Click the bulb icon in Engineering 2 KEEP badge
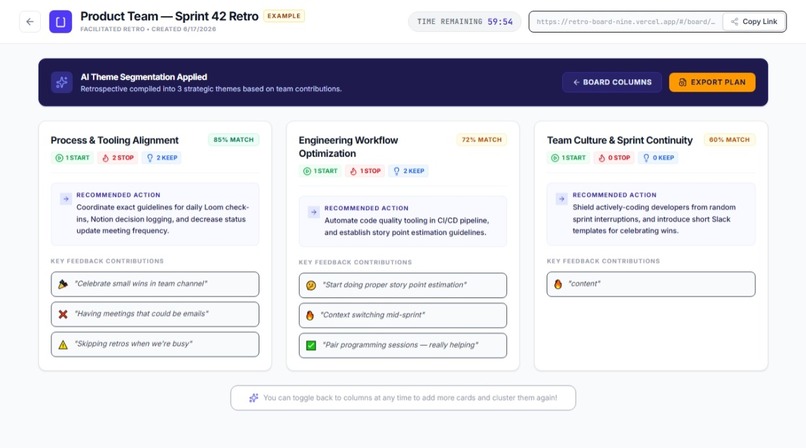Screen dimensions: 806x448 (396, 171)
